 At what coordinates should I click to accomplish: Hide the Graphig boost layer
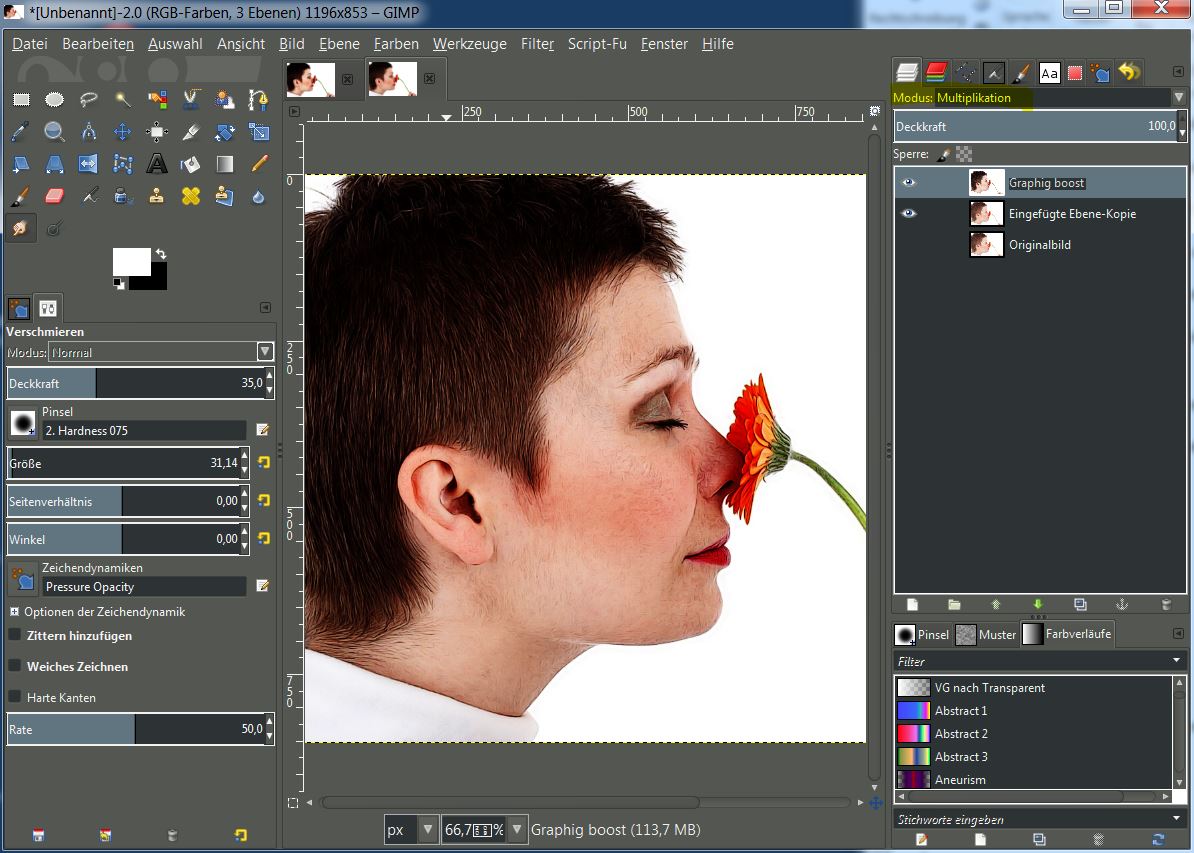point(908,183)
